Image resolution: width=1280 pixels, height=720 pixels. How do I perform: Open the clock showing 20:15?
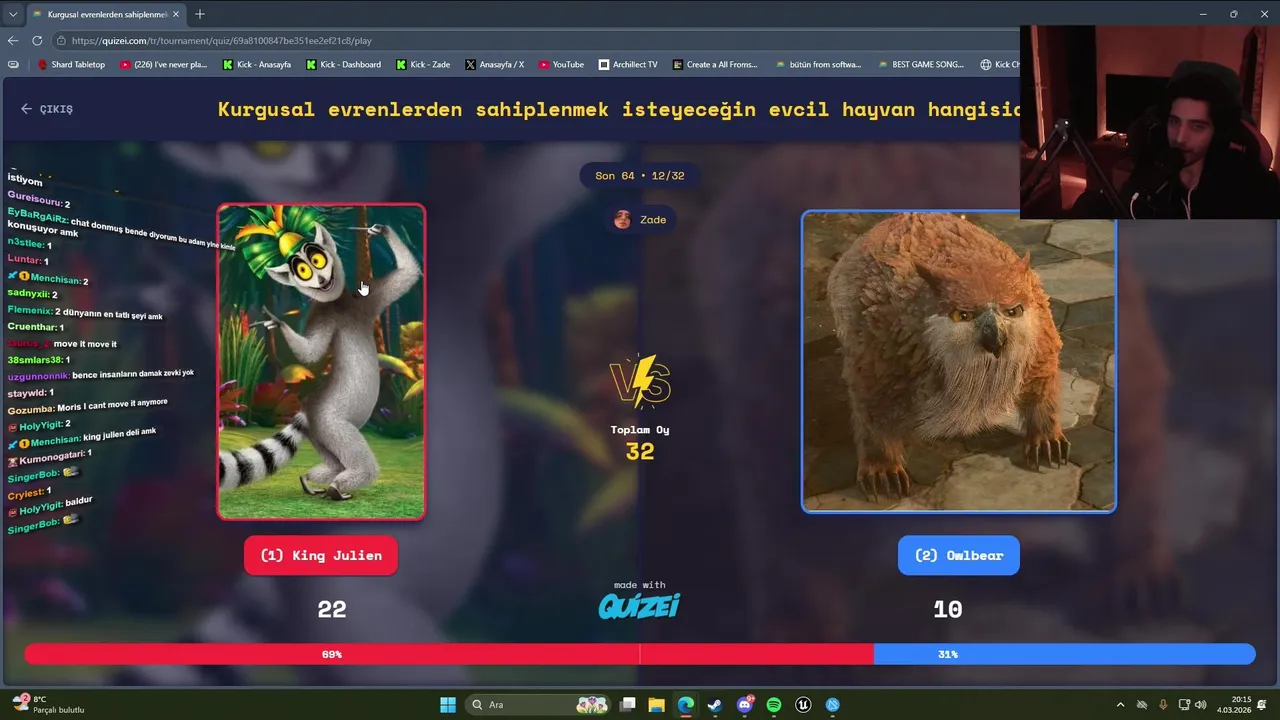pyautogui.click(x=1233, y=705)
